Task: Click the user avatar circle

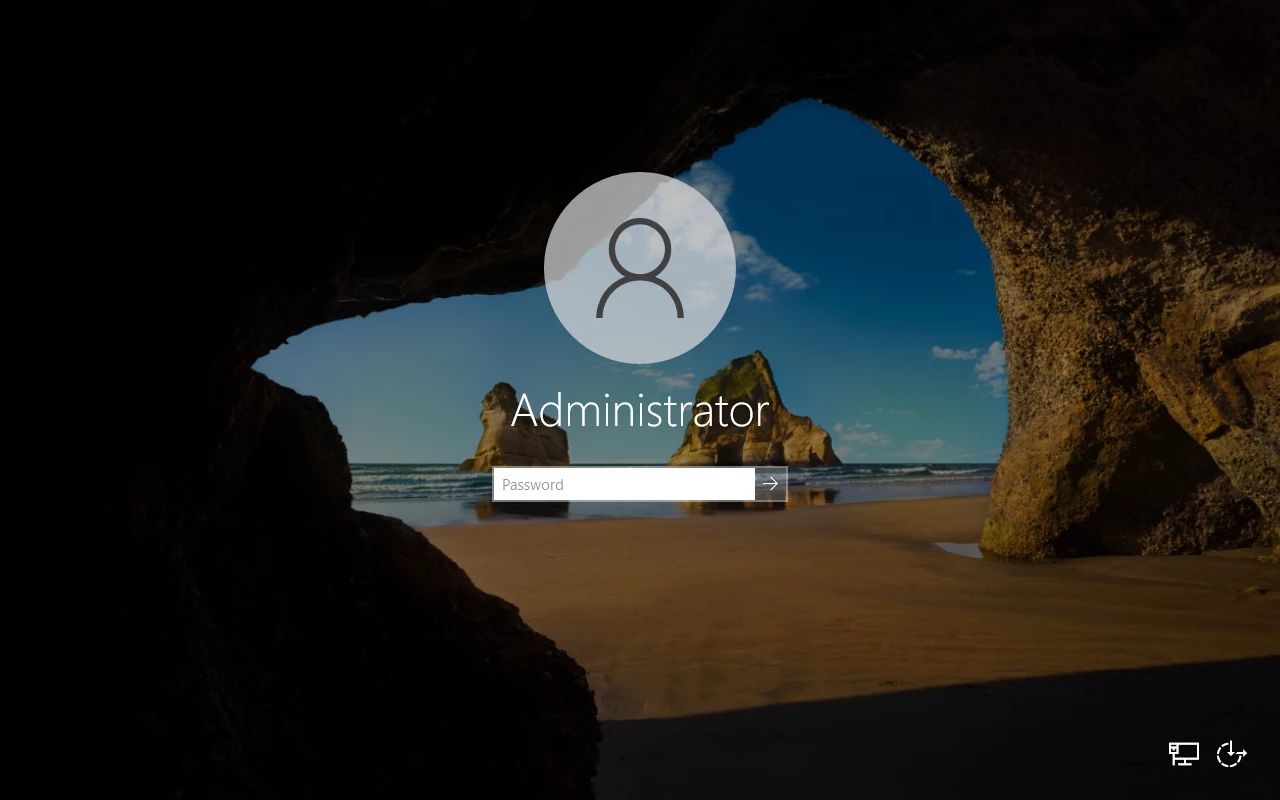Action: tap(640, 268)
